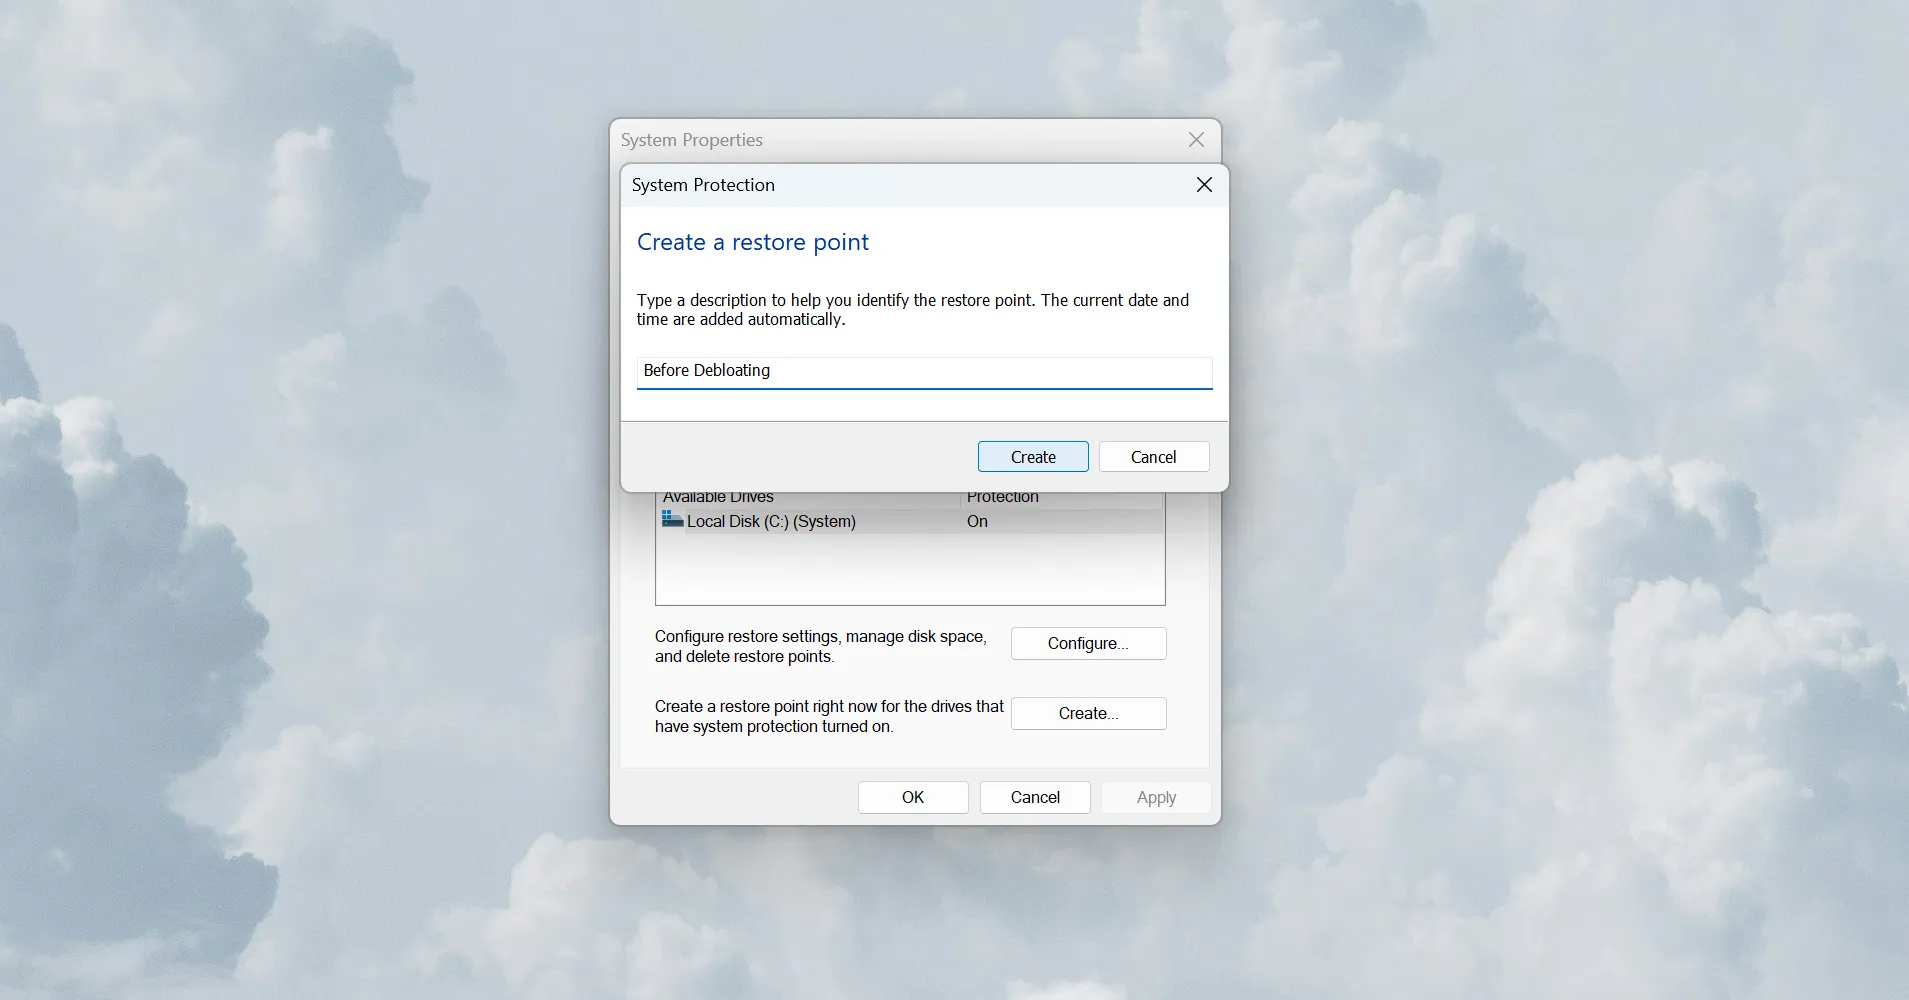Click Create... in System Properties
The height and width of the screenshot is (1000, 1909).
pos(1087,713)
